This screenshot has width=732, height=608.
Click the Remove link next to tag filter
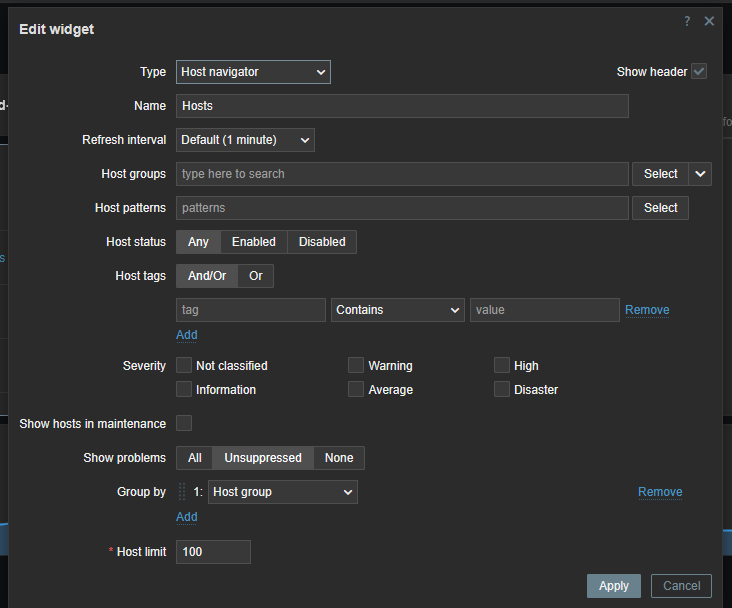[x=647, y=310]
